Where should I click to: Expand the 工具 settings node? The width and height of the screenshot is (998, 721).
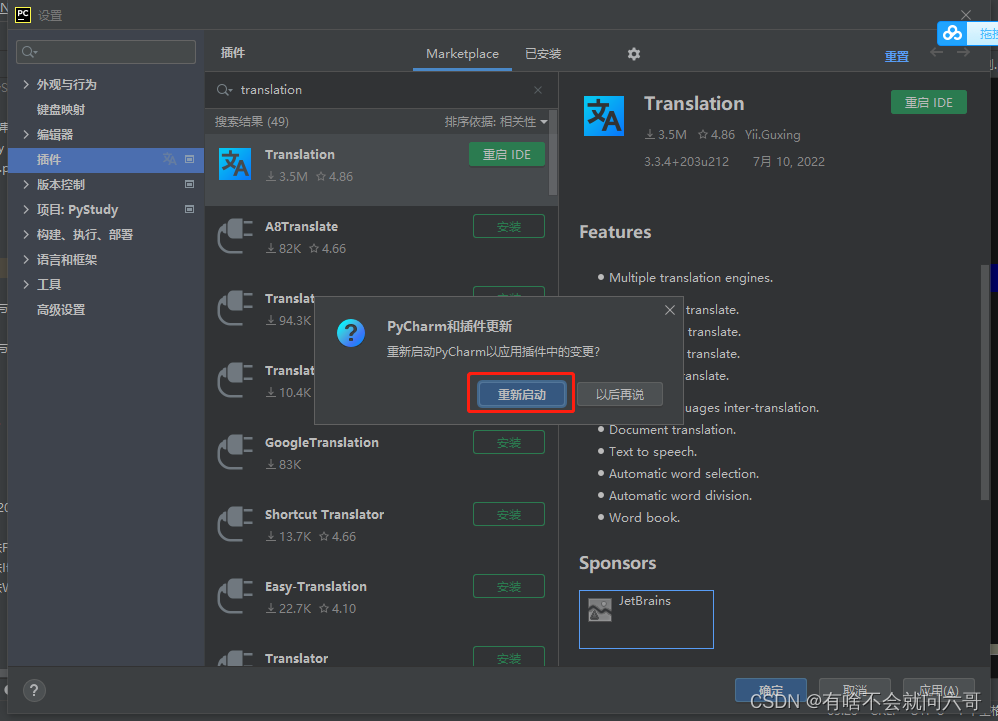(x=25, y=284)
